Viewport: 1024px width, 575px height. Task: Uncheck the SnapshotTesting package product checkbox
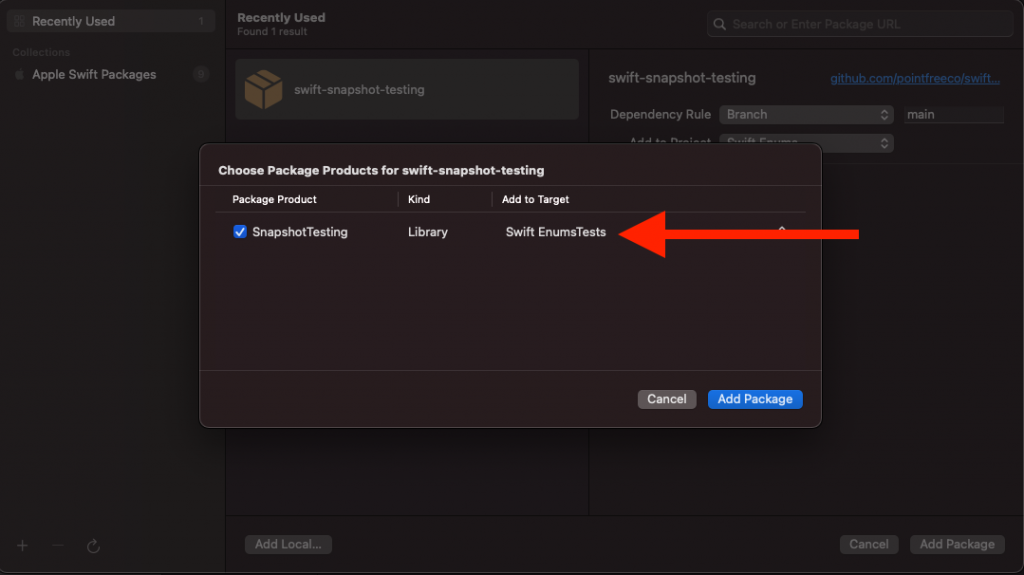(x=240, y=232)
